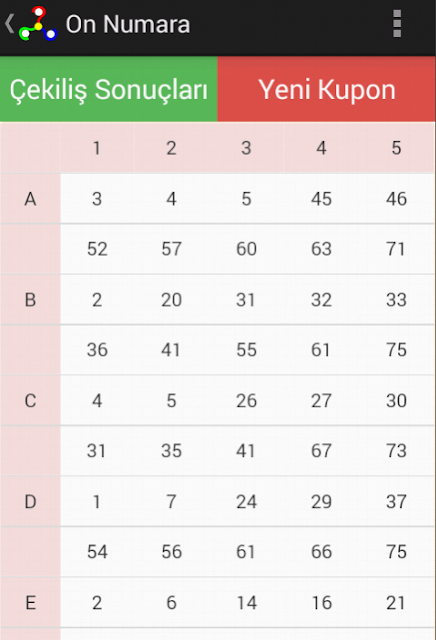This screenshot has width=436, height=640.
Task: Select row label E
Action: pyautogui.click(x=30, y=602)
